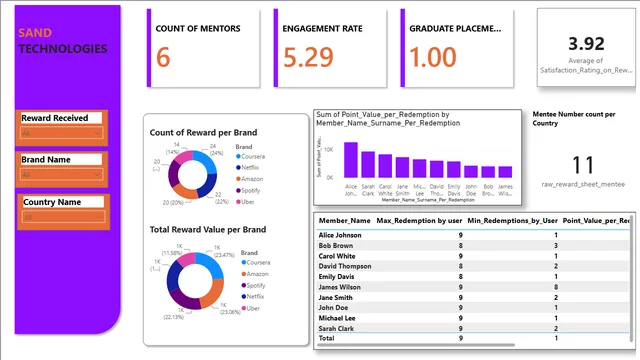
Task: Sort by Point_Value_per_Redemption column header
Action: (x=596, y=221)
